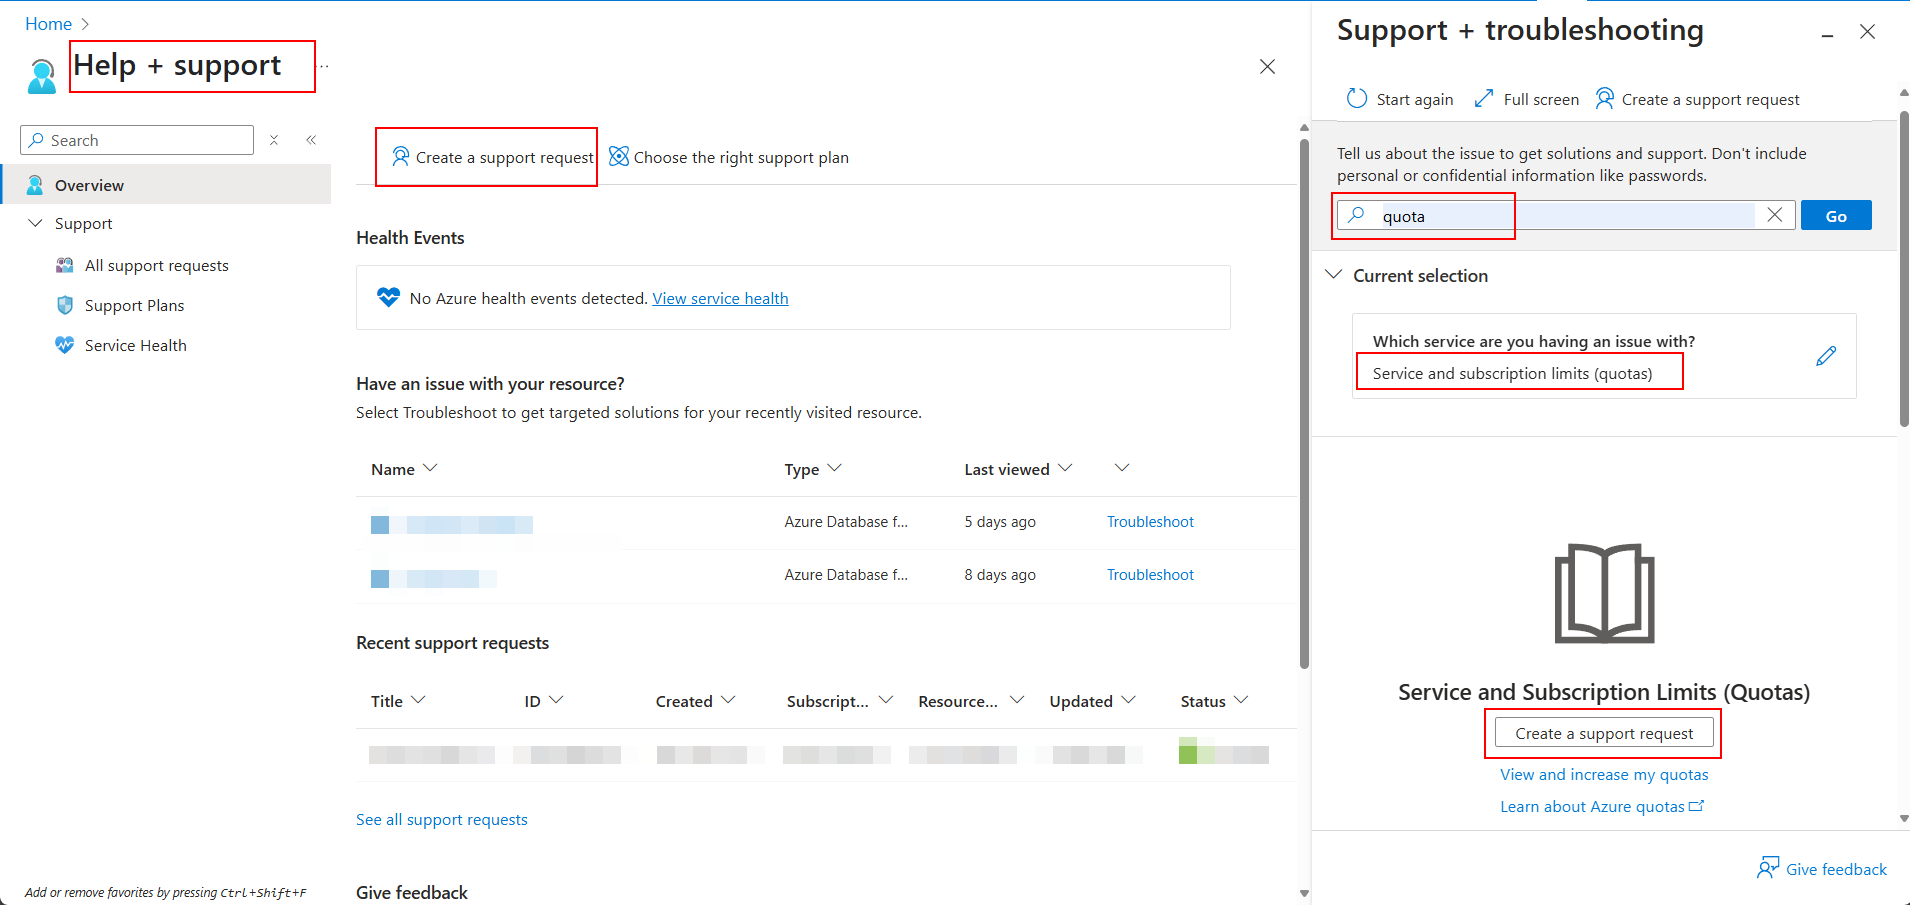Sort requests by Status column
Image resolution: width=1910 pixels, height=905 pixels.
[x=1241, y=700]
